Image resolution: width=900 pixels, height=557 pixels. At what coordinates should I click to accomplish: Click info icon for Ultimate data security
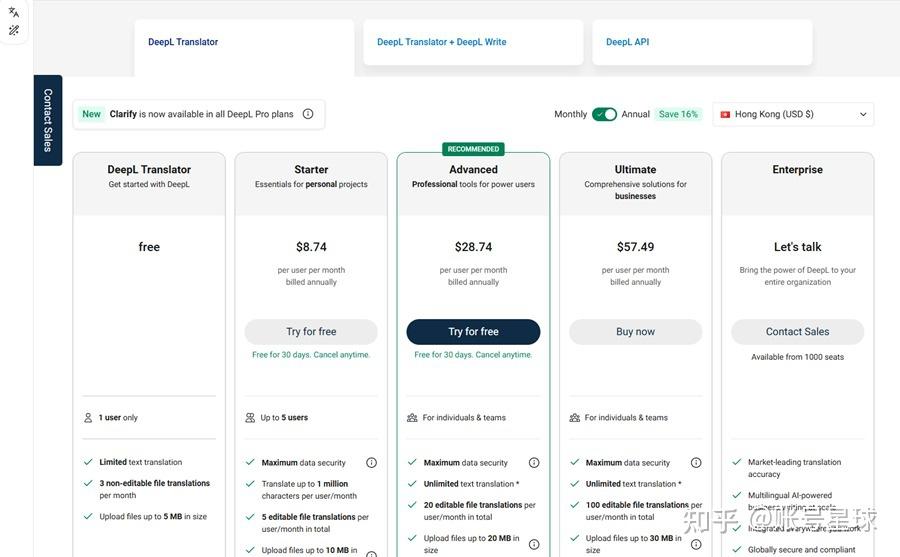[696, 463]
